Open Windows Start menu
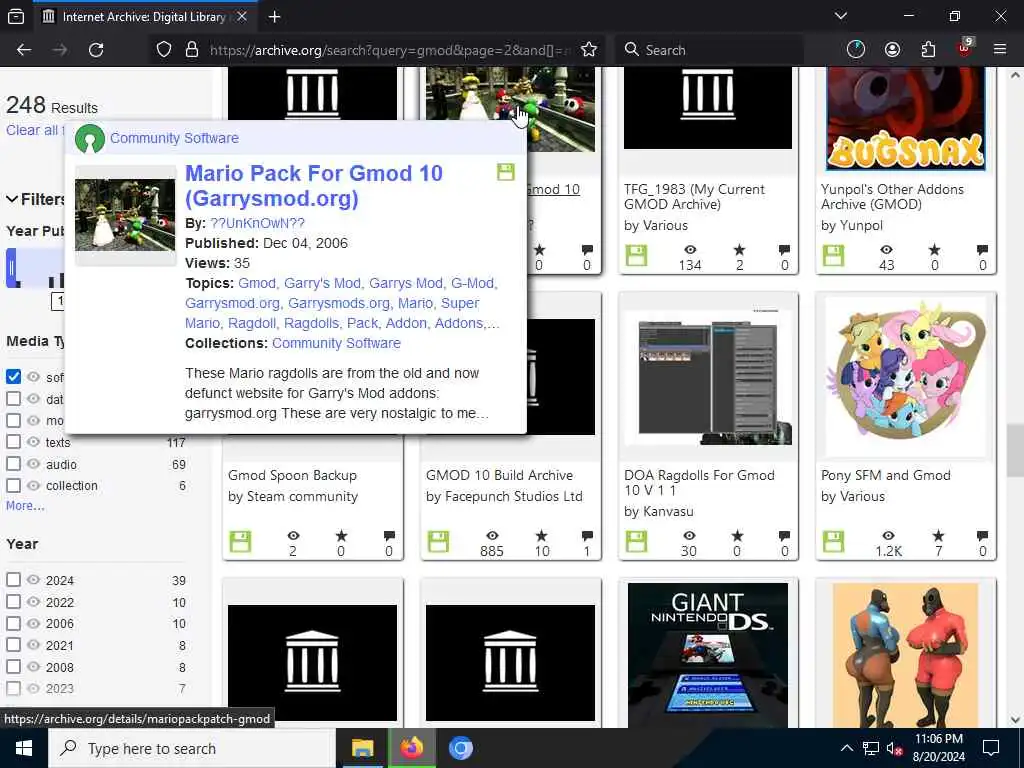 click(24, 748)
